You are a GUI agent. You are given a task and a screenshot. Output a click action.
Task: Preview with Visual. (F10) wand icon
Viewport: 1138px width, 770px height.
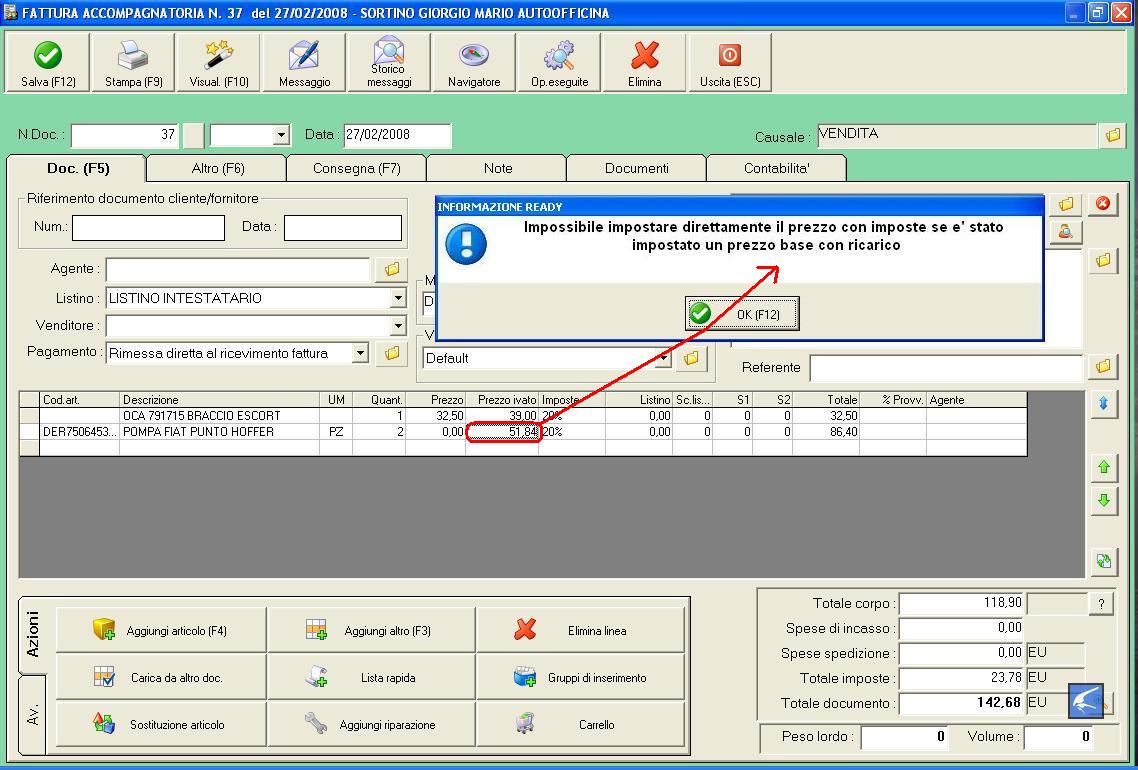218,62
